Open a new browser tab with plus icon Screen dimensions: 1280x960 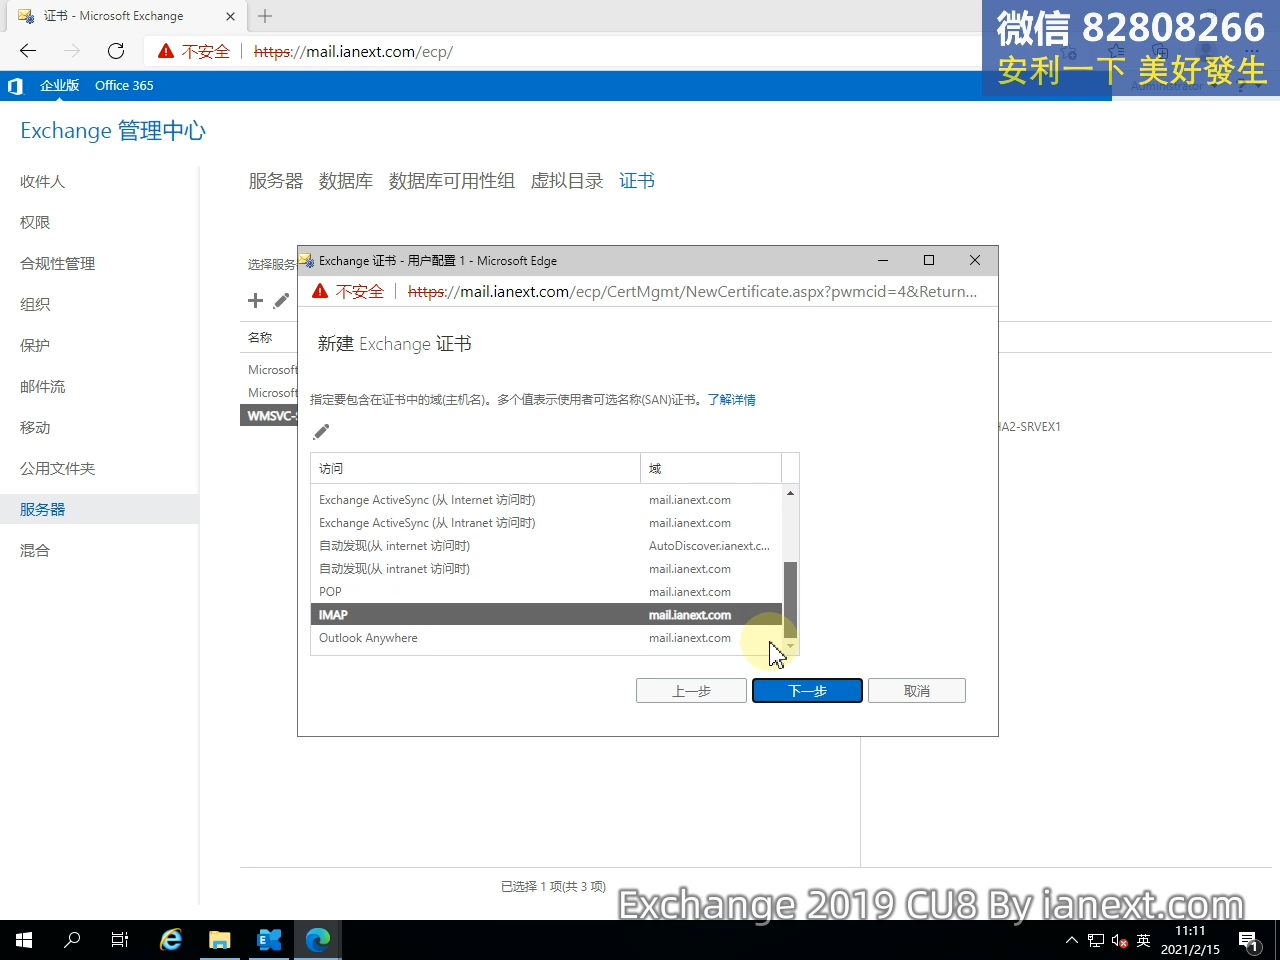pos(265,16)
